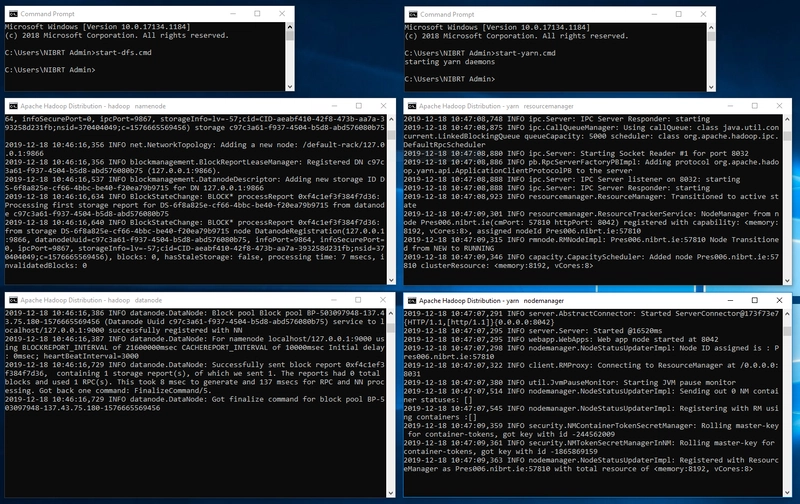Close the yarn nodemanager window
Screen dimensions: 800x504
pos(780,299)
